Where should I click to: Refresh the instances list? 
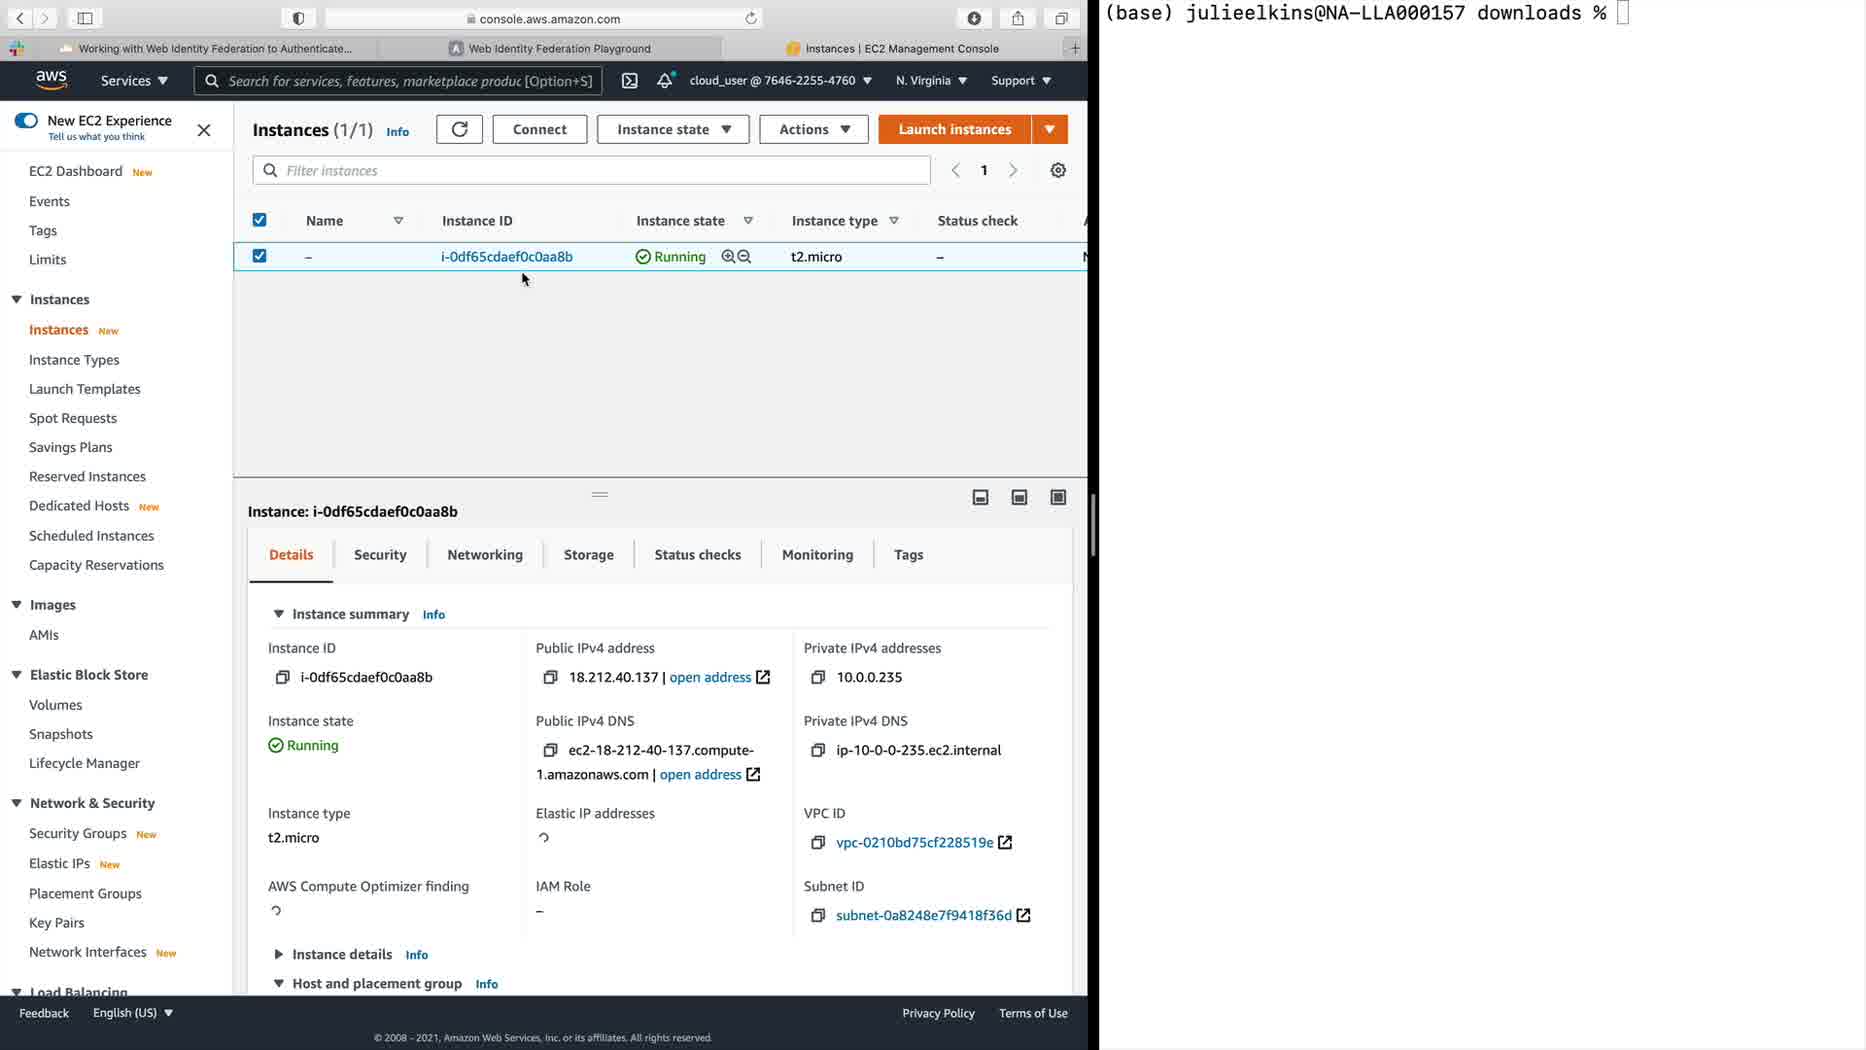459,129
